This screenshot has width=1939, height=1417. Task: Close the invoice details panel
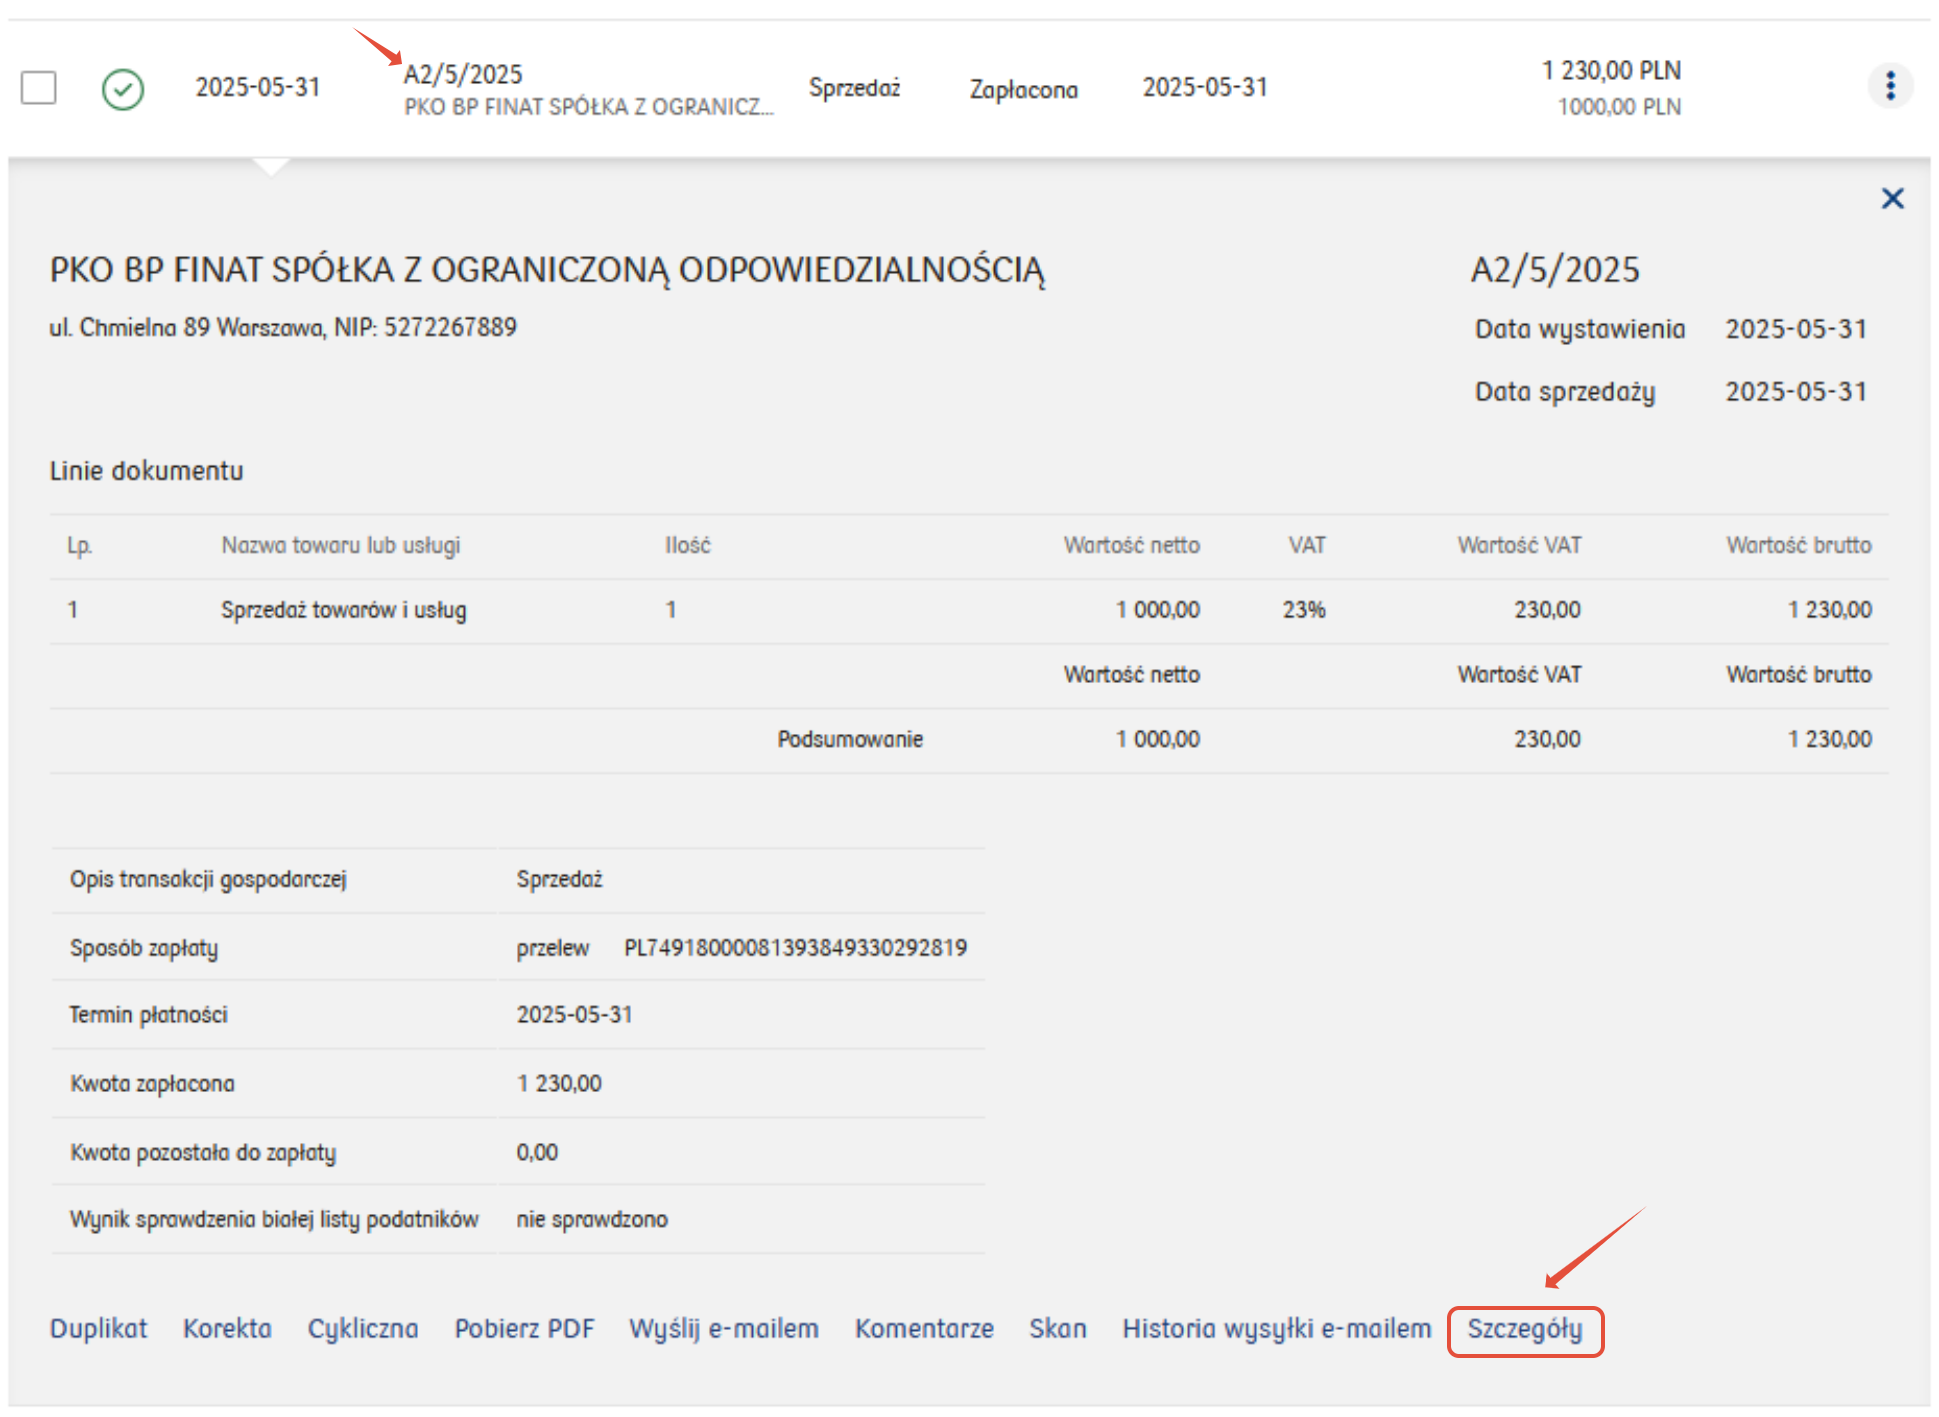point(1891,198)
